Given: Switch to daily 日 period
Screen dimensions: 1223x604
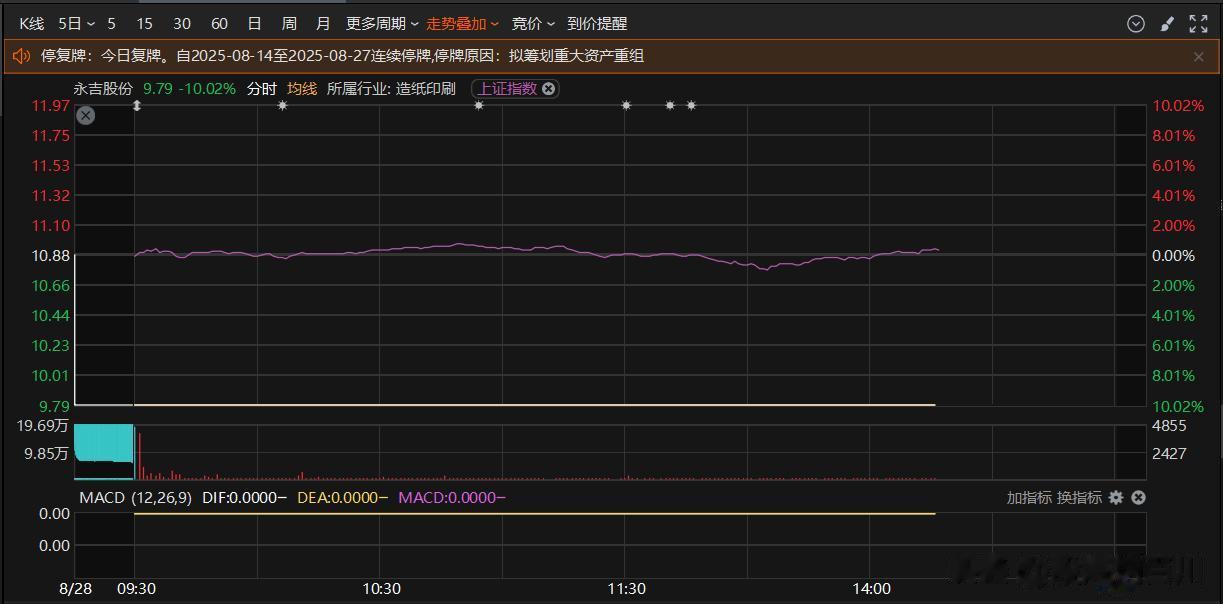Looking at the screenshot, I should point(254,24).
